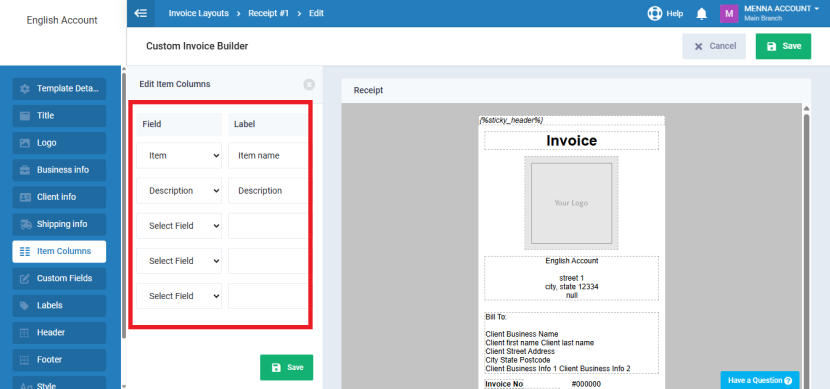830x389 pixels.
Task: Open the Help lifebuoy icon
Action: (655, 14)
